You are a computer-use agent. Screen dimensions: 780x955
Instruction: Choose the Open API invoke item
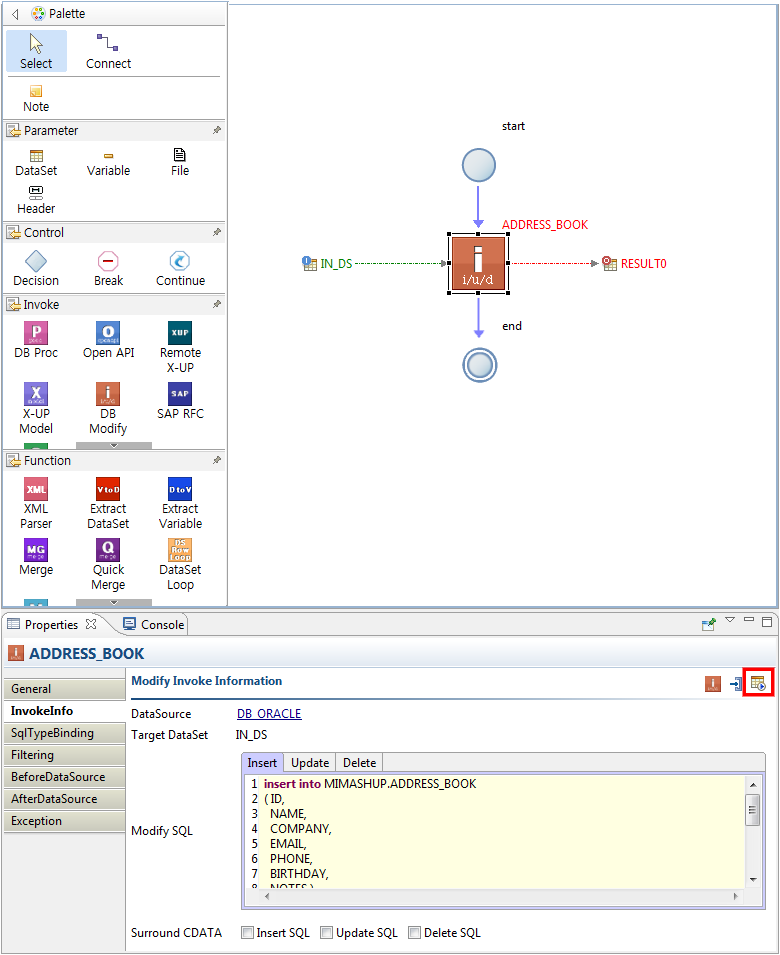(x=108, y=340)
